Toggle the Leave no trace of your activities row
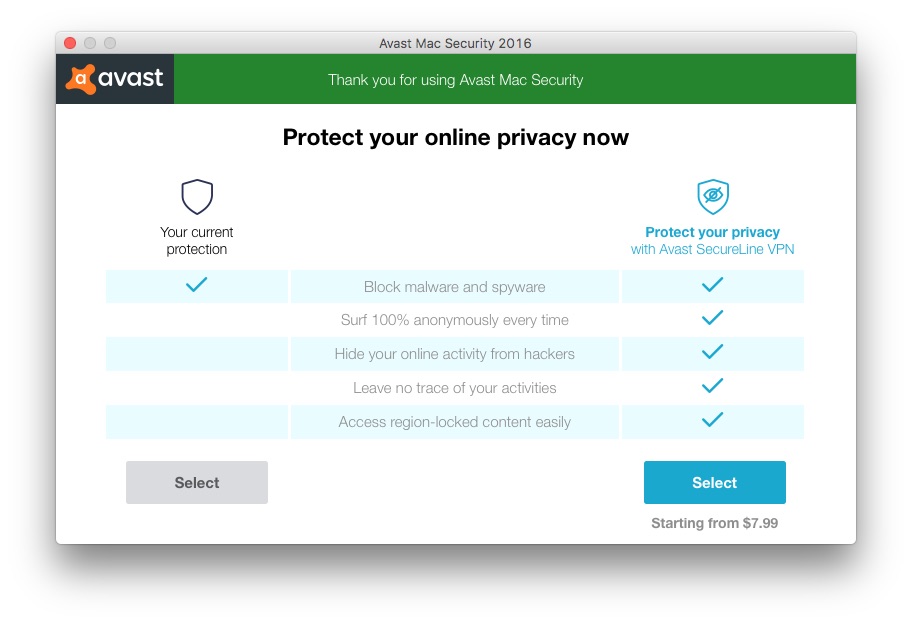912x624 pixels. [x=454, y=387]
